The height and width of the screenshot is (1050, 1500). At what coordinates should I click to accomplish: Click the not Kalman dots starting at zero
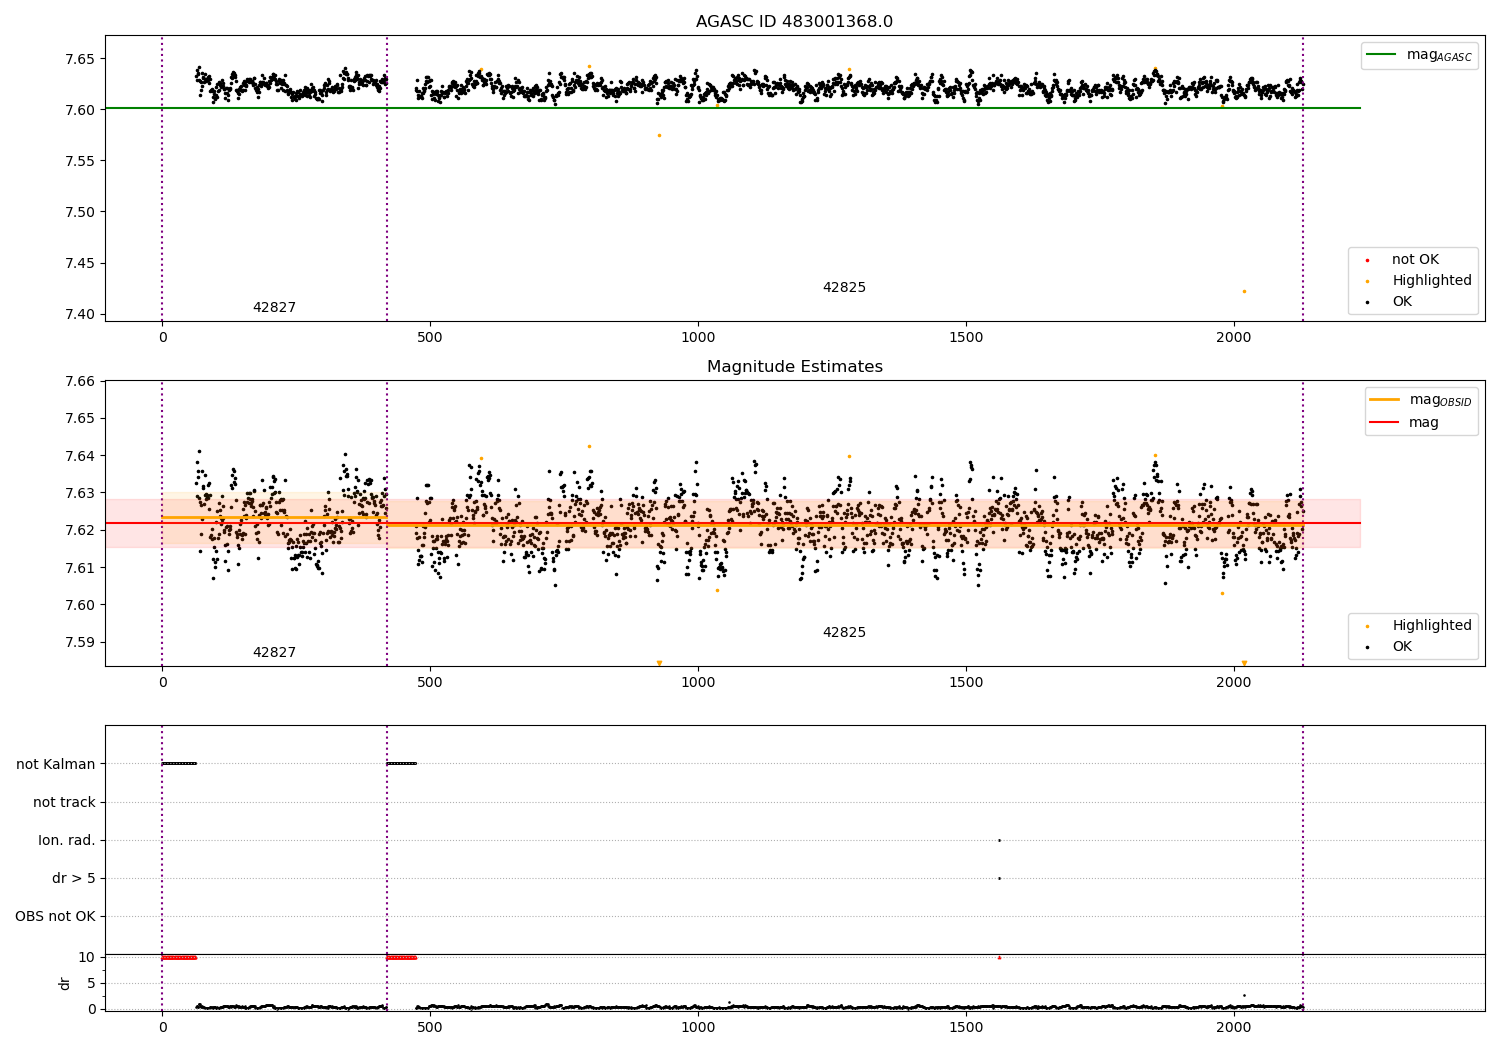tap(179, 764)
